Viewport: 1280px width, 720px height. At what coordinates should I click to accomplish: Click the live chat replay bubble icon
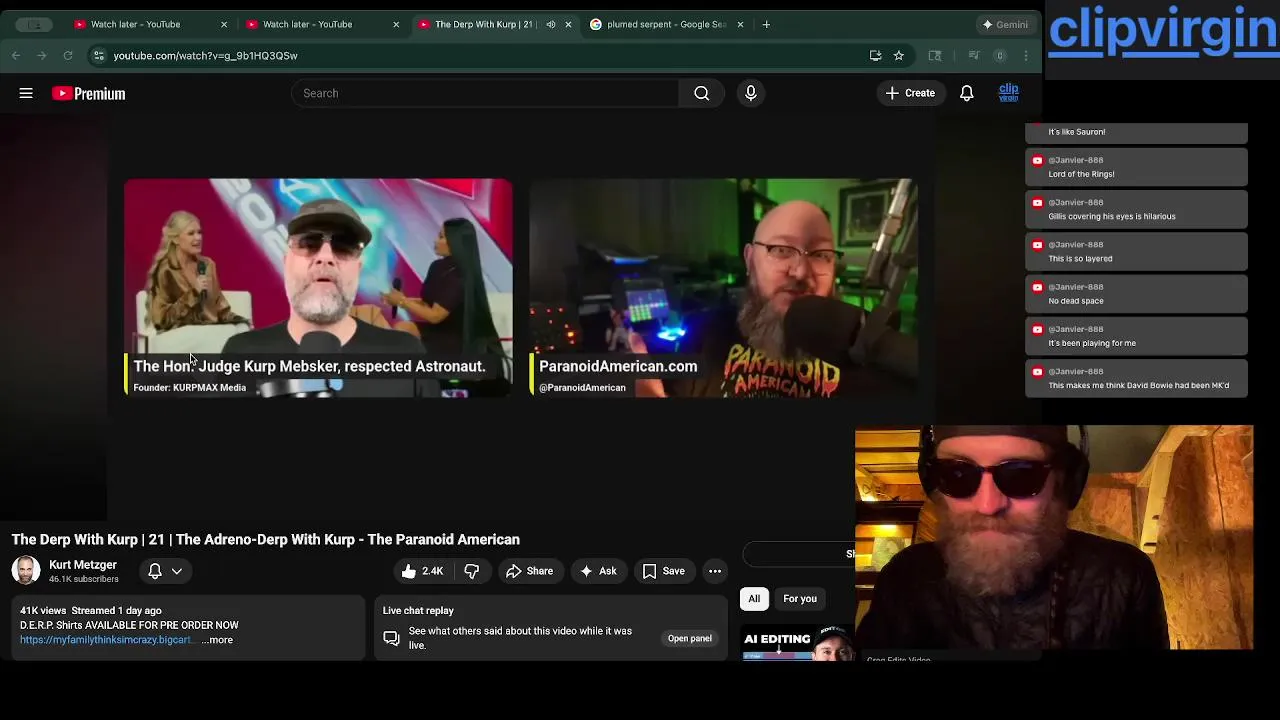click(x=392, y=638)
